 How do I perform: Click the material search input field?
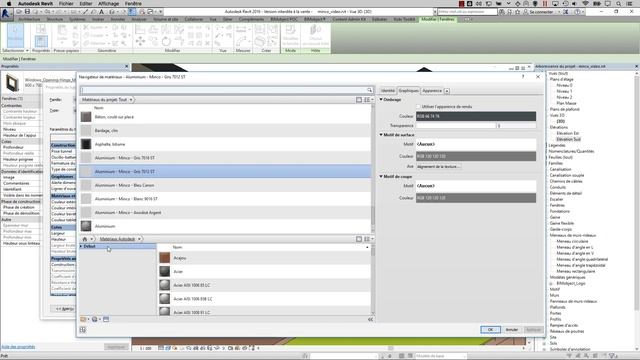pyautogui.click(x=224, y=90)
